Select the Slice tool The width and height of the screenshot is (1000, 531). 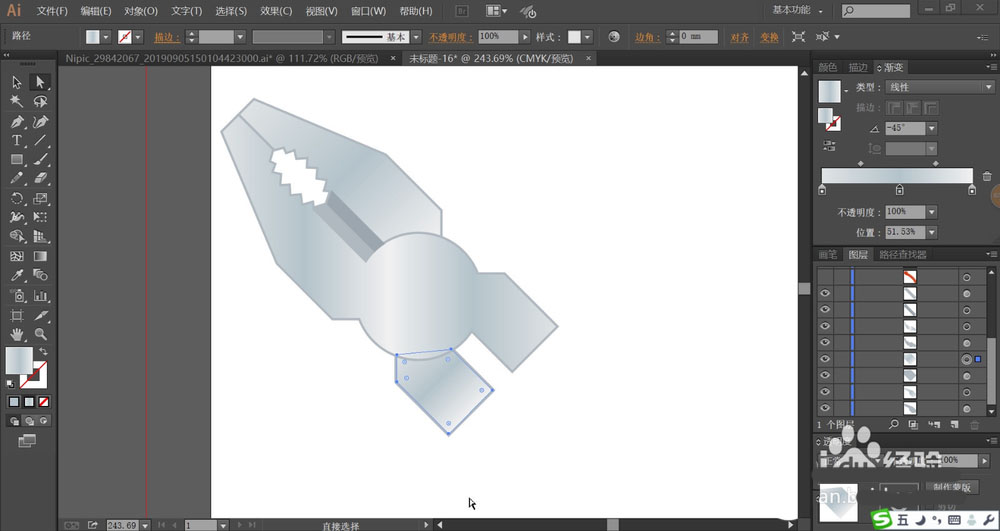[40, 315]
